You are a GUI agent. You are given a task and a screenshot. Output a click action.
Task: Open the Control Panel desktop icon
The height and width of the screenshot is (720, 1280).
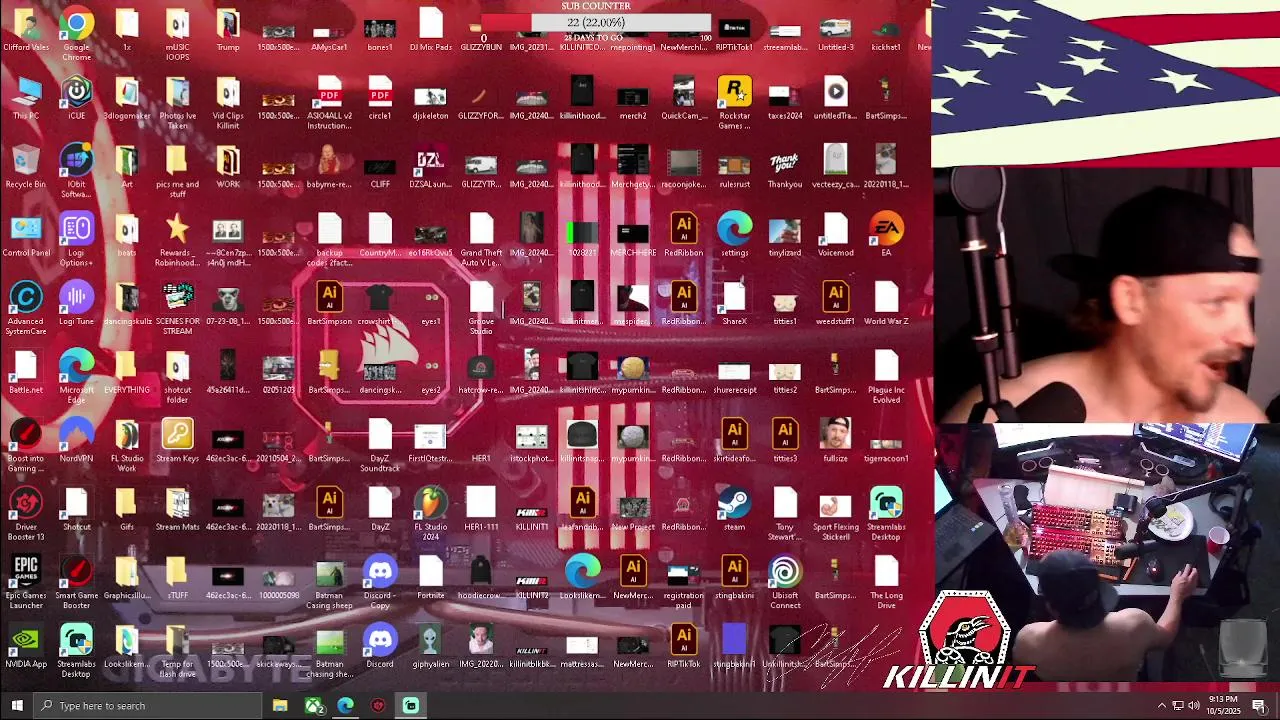pyautogui.click(x=26, y=237)
